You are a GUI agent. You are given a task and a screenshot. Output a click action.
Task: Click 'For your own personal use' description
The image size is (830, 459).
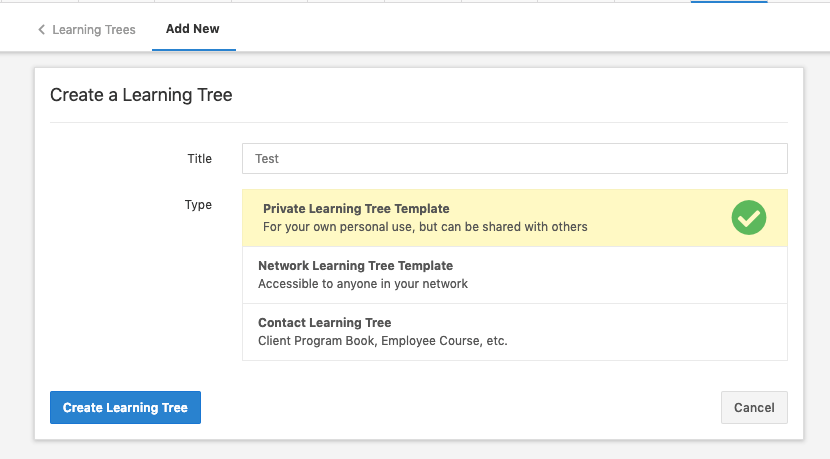[x=424, y=227]
